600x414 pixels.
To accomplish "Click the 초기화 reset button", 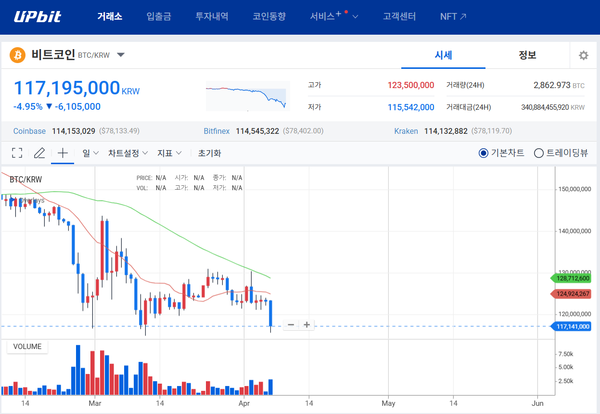I will 209,153.
